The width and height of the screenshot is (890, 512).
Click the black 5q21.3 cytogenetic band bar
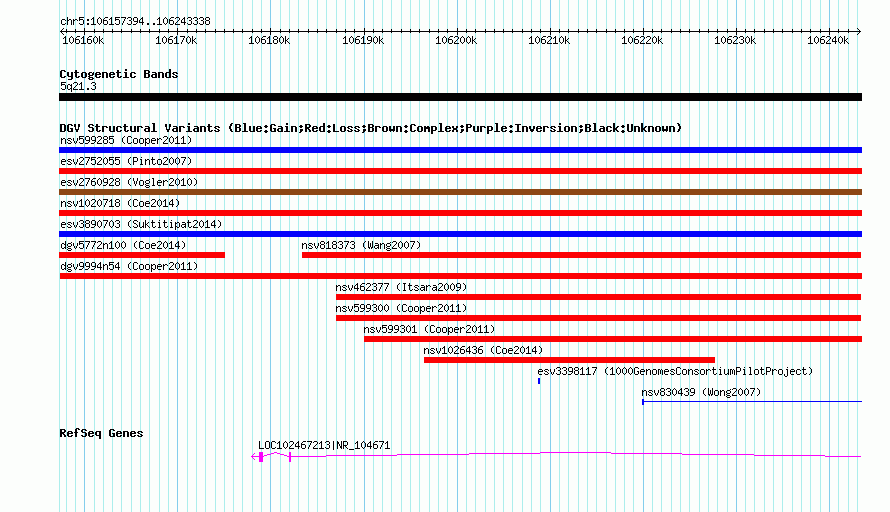coord(460,97)
